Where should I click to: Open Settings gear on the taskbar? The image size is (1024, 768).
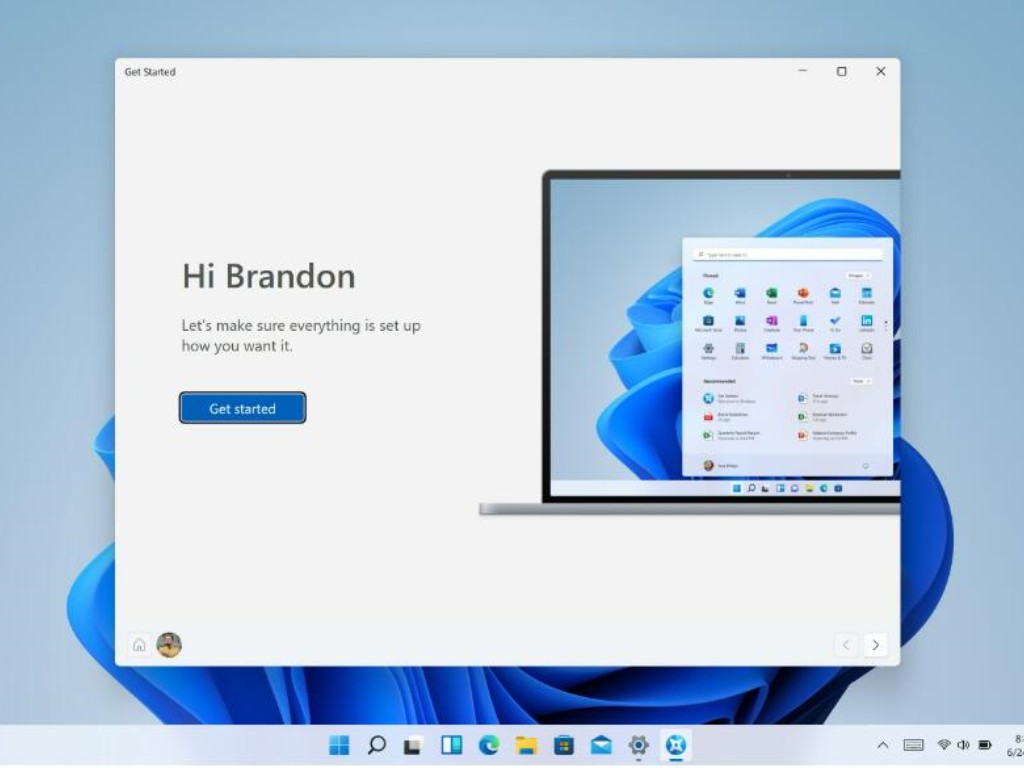639,745
